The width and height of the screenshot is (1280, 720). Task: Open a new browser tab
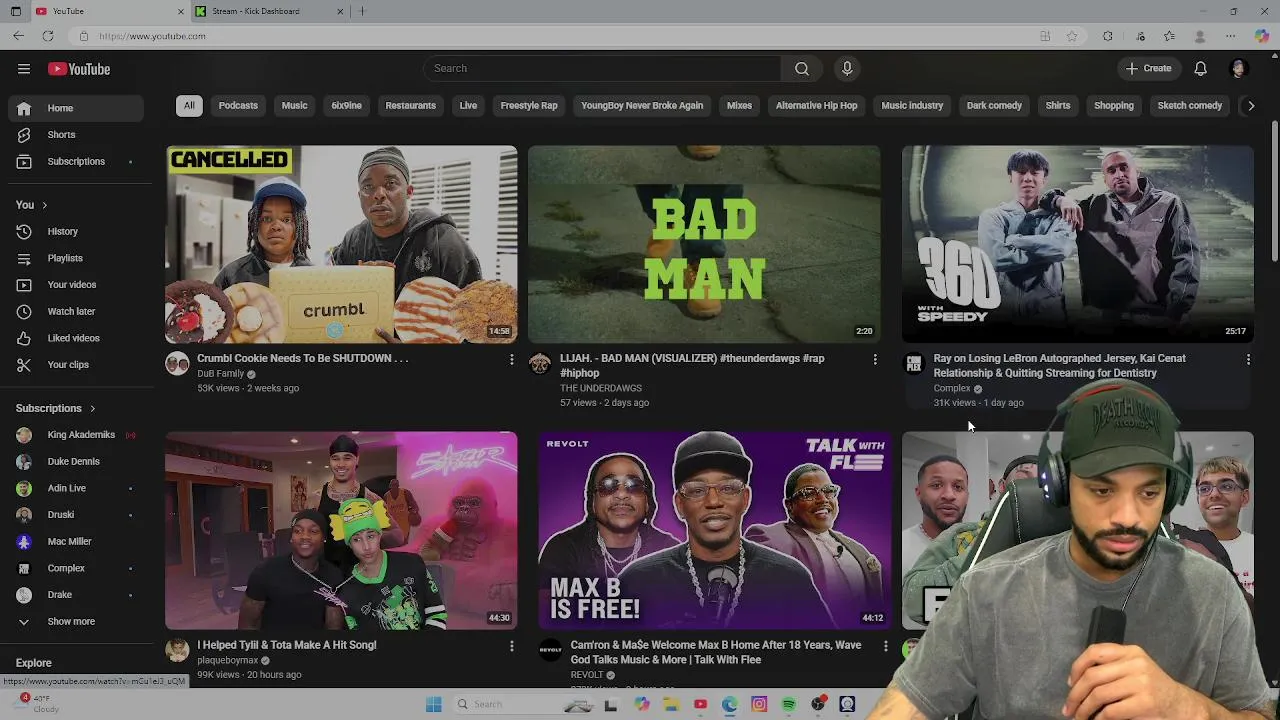(x=362, y=11)
